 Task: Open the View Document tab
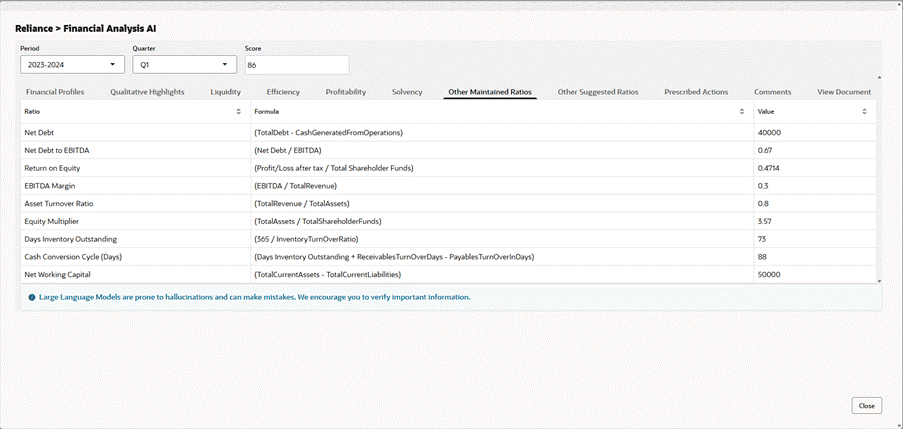844,92
